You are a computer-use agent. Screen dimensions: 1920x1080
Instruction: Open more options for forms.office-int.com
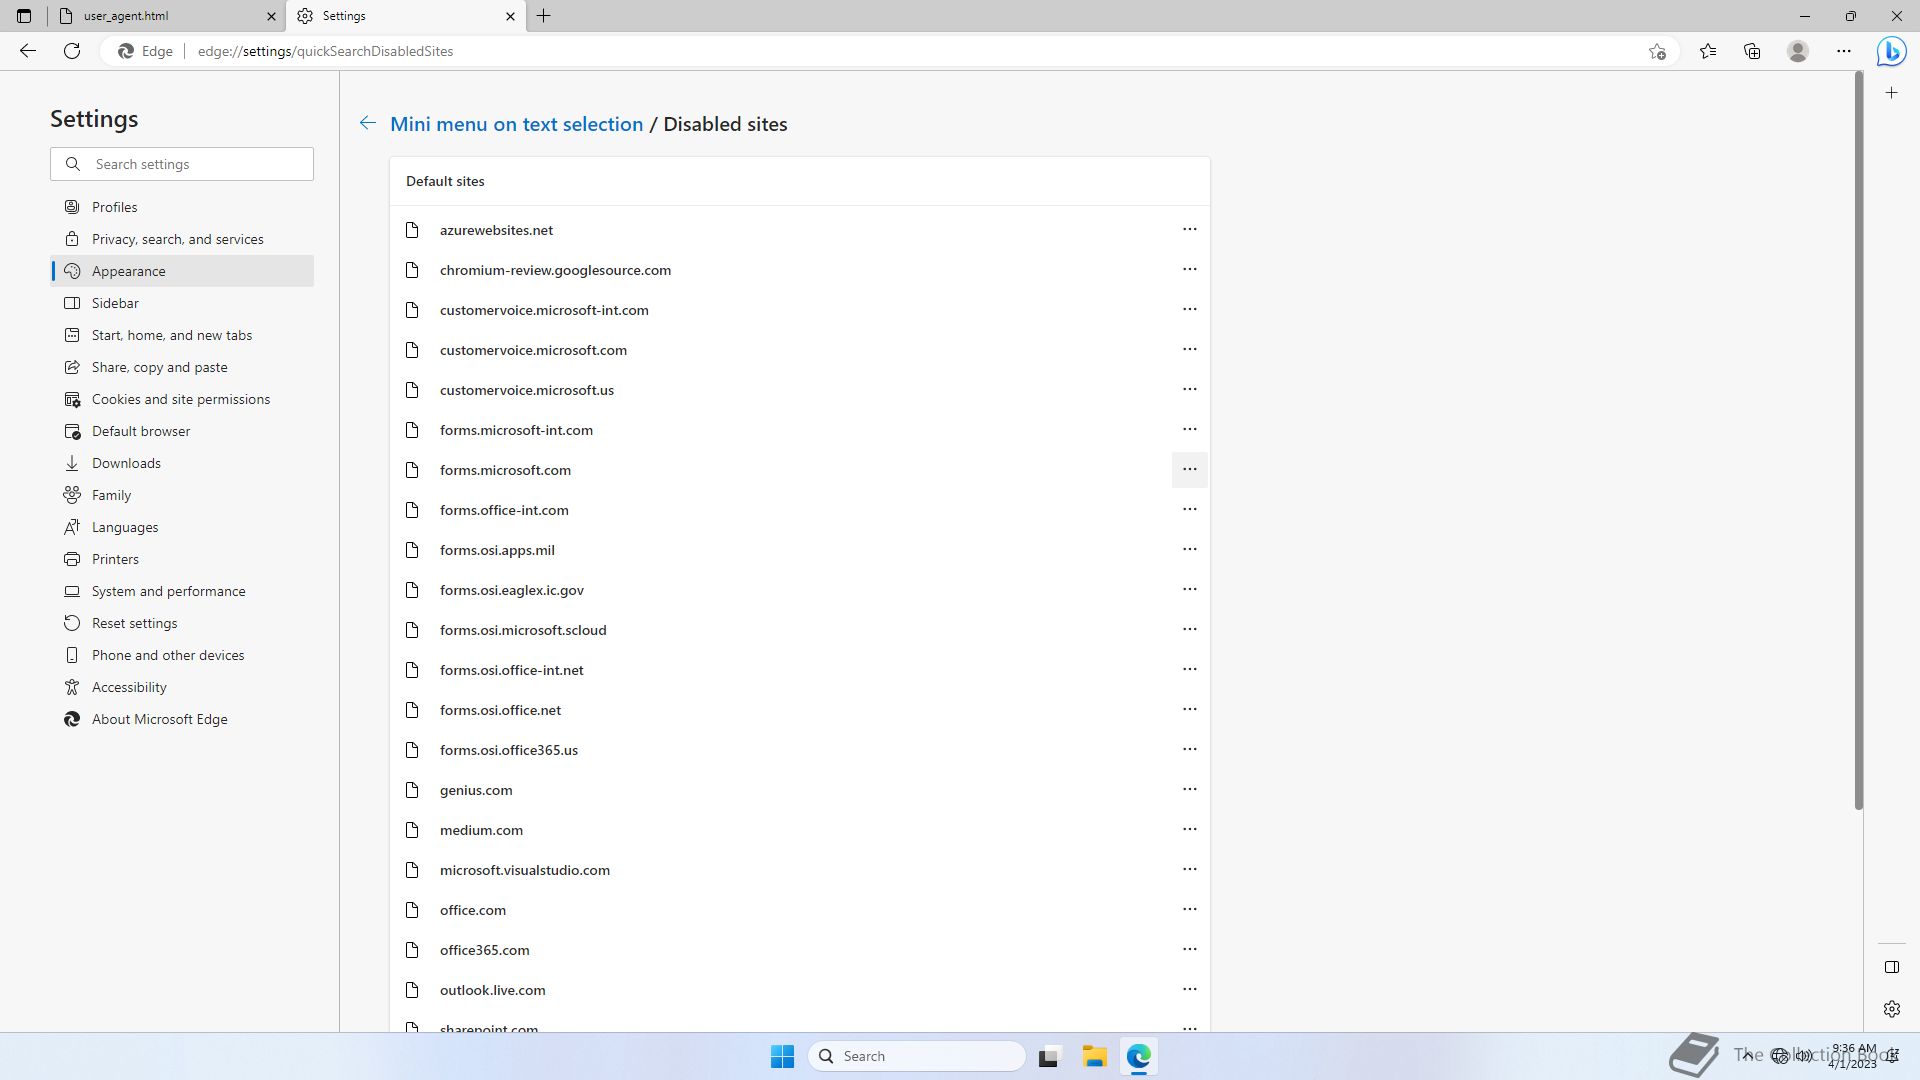[x=1189, y=509]
